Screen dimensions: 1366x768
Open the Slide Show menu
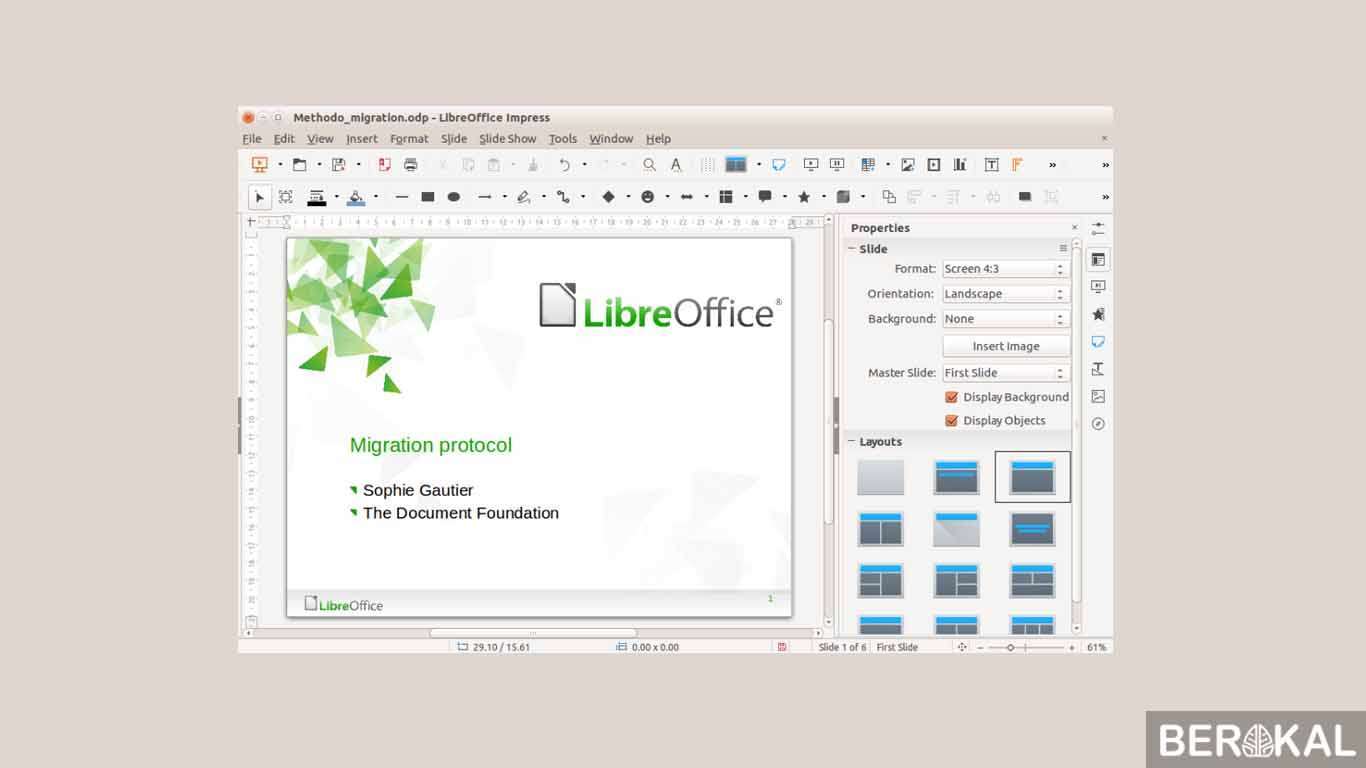click(506, 138)
